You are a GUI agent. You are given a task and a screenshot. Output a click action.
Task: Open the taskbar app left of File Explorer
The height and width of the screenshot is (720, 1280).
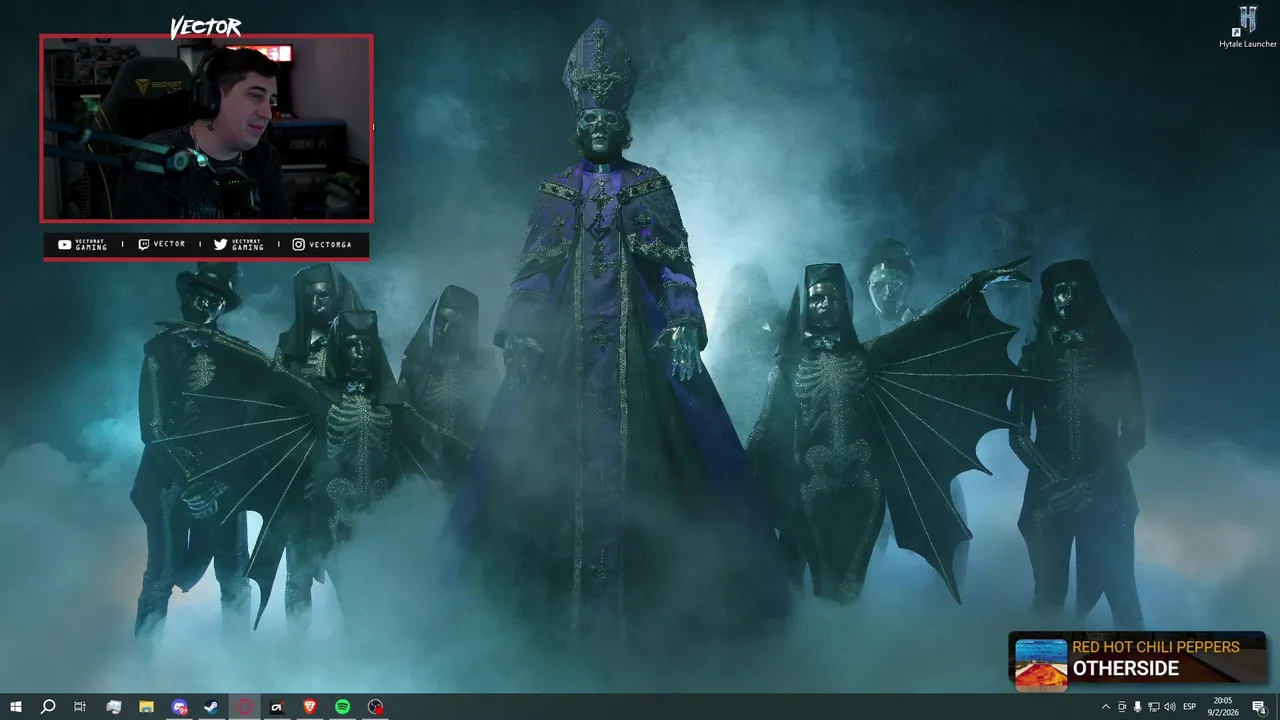pos(114,707)
